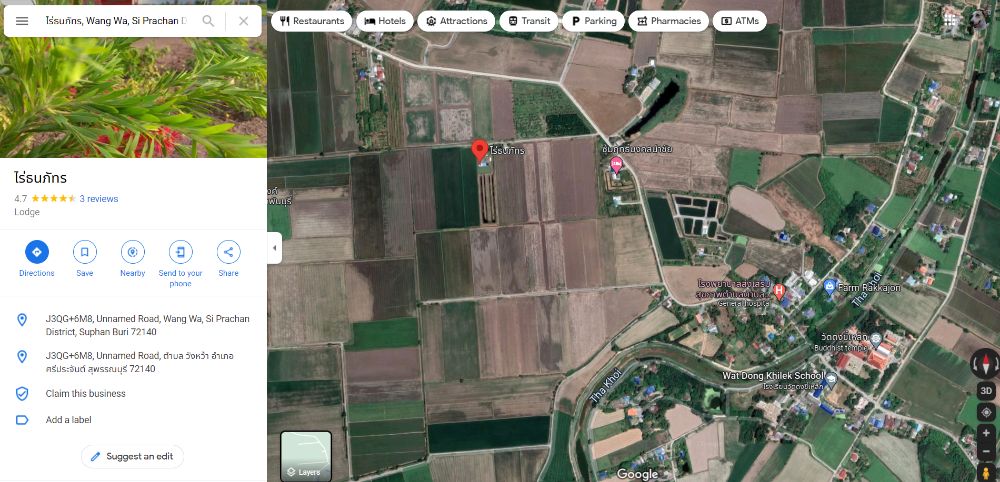Filter map by Pharmacies
Viewport: 1000px width, 482px height.
point(668,21)
